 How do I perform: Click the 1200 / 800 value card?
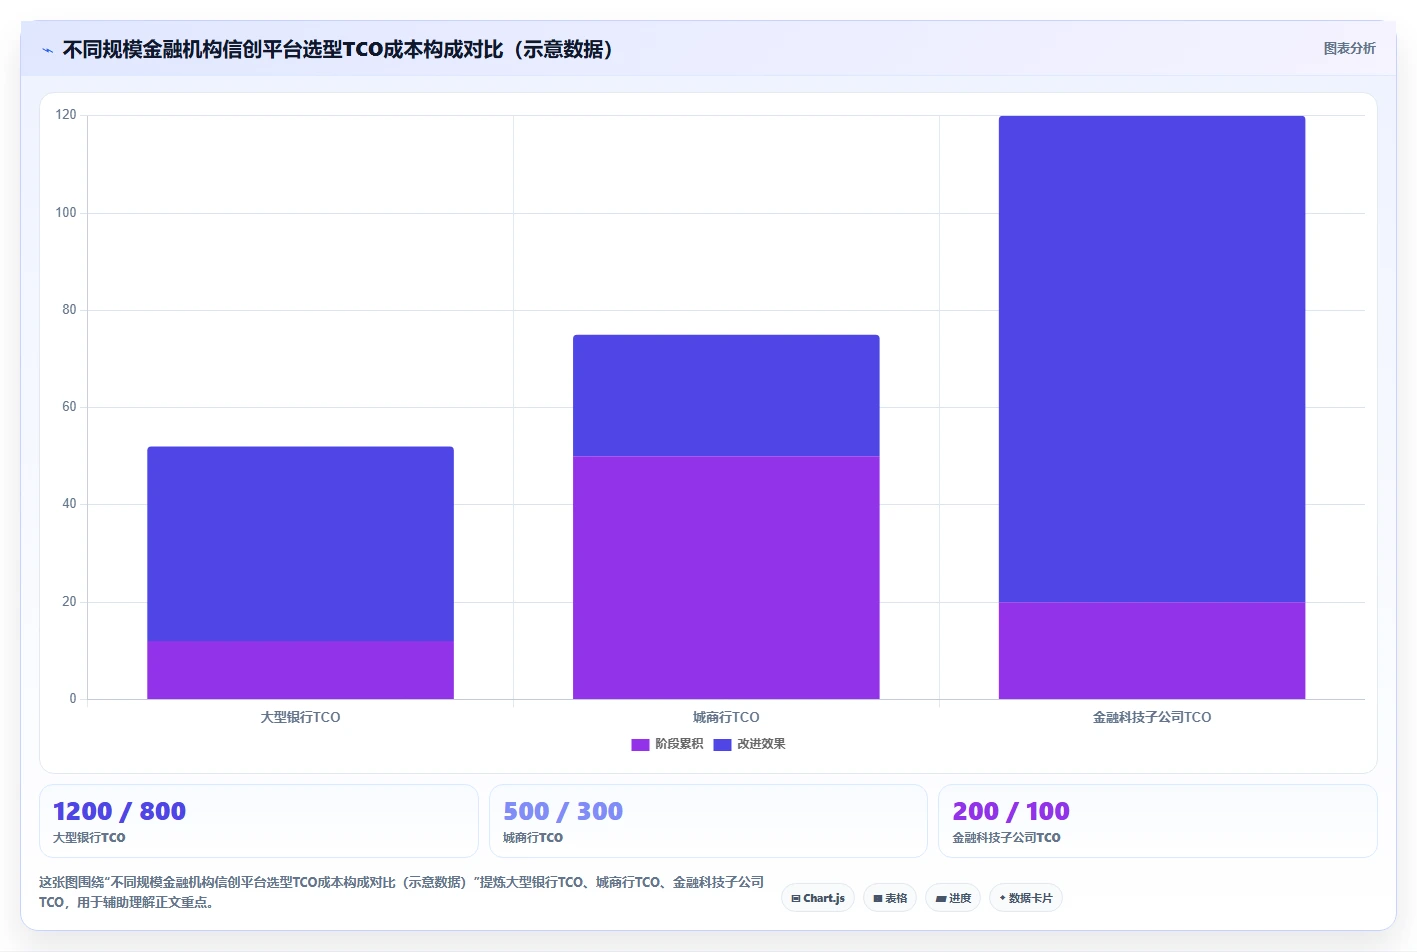pyautogui.click(x=259, y=821)
